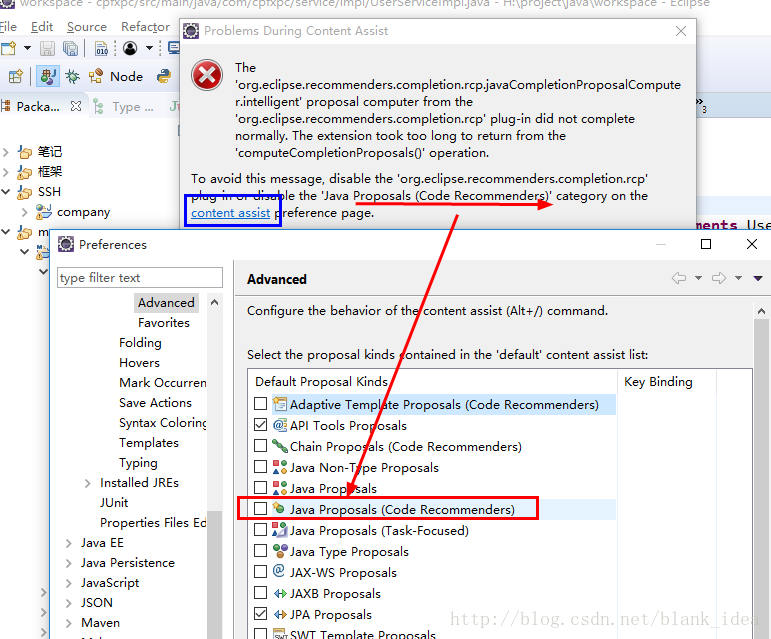The height and width of the screenshot is (639, 771).
Task: Click the Open Perspective icon
Action: [x=15, y=76]
